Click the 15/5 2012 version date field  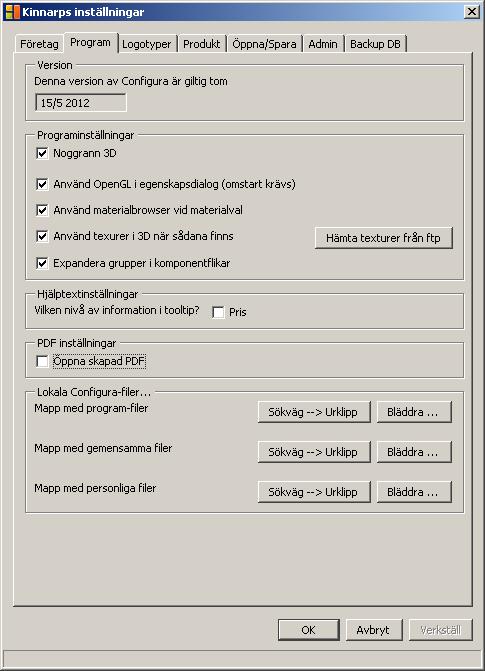(80, 103)
